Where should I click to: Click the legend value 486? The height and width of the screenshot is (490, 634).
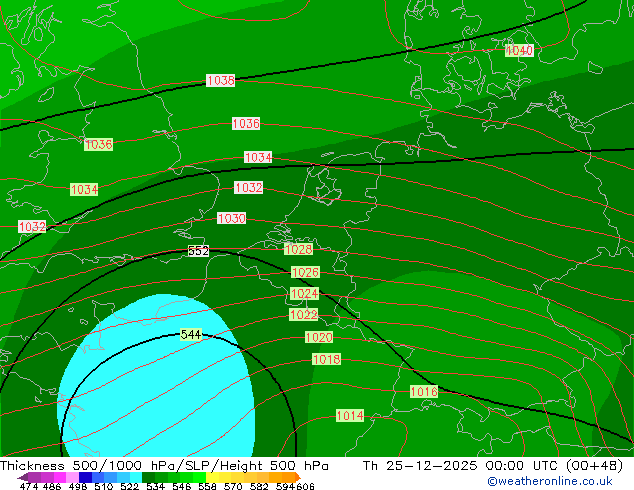(51, 486)
